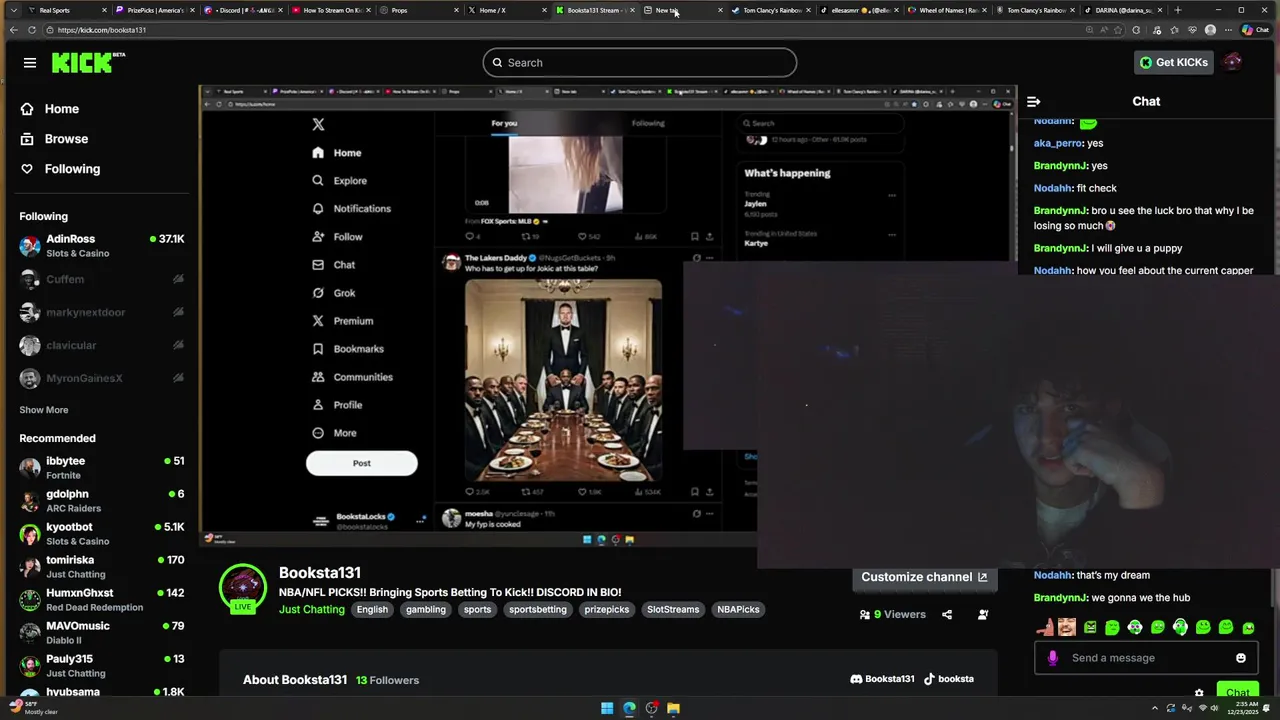Open booksta TikTok link
The width and height of the screenshot is (1280, 720).
[x=948, y=679]
